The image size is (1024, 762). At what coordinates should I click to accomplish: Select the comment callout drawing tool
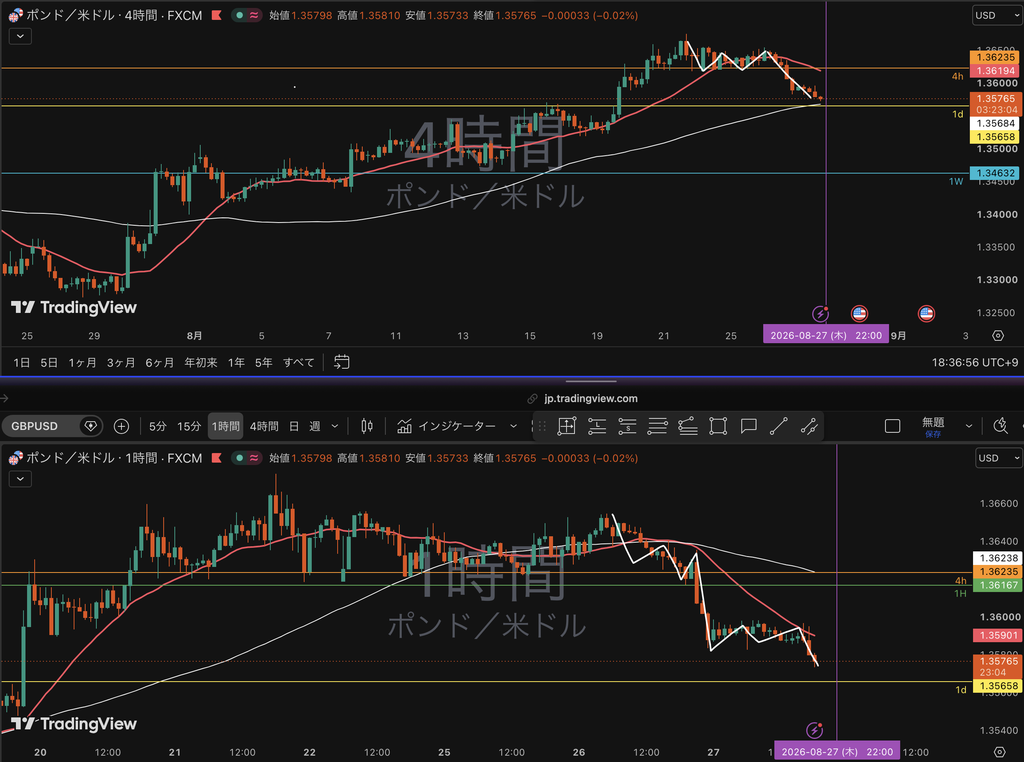(748, 426)
